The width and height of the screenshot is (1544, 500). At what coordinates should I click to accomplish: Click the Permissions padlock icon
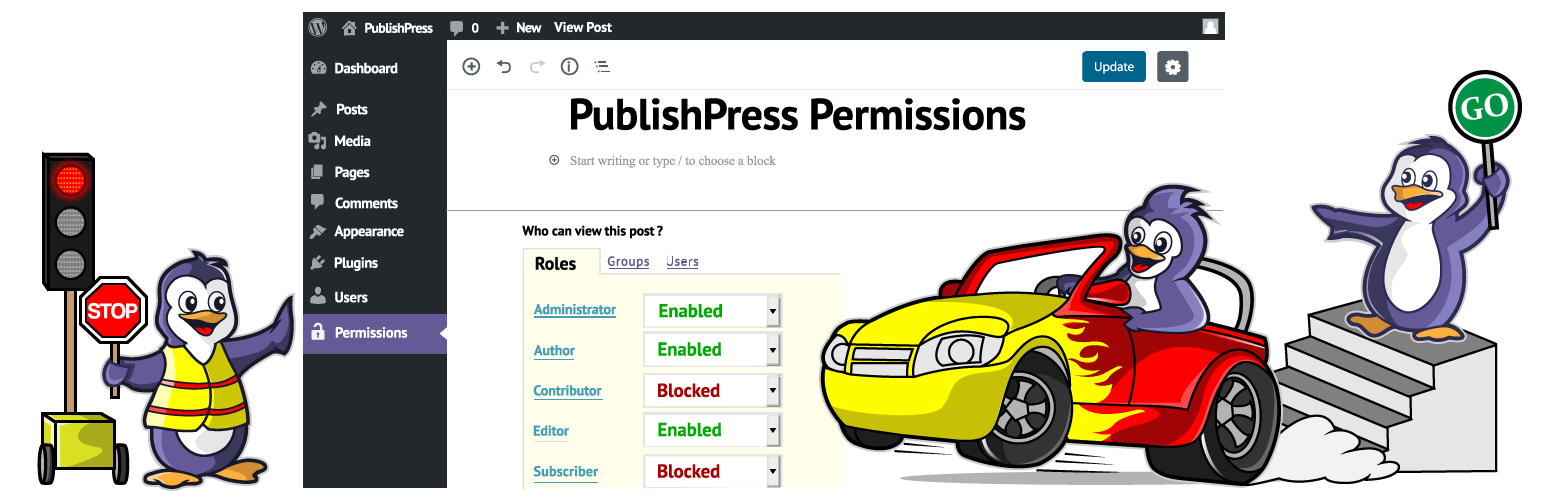[318, 332]
